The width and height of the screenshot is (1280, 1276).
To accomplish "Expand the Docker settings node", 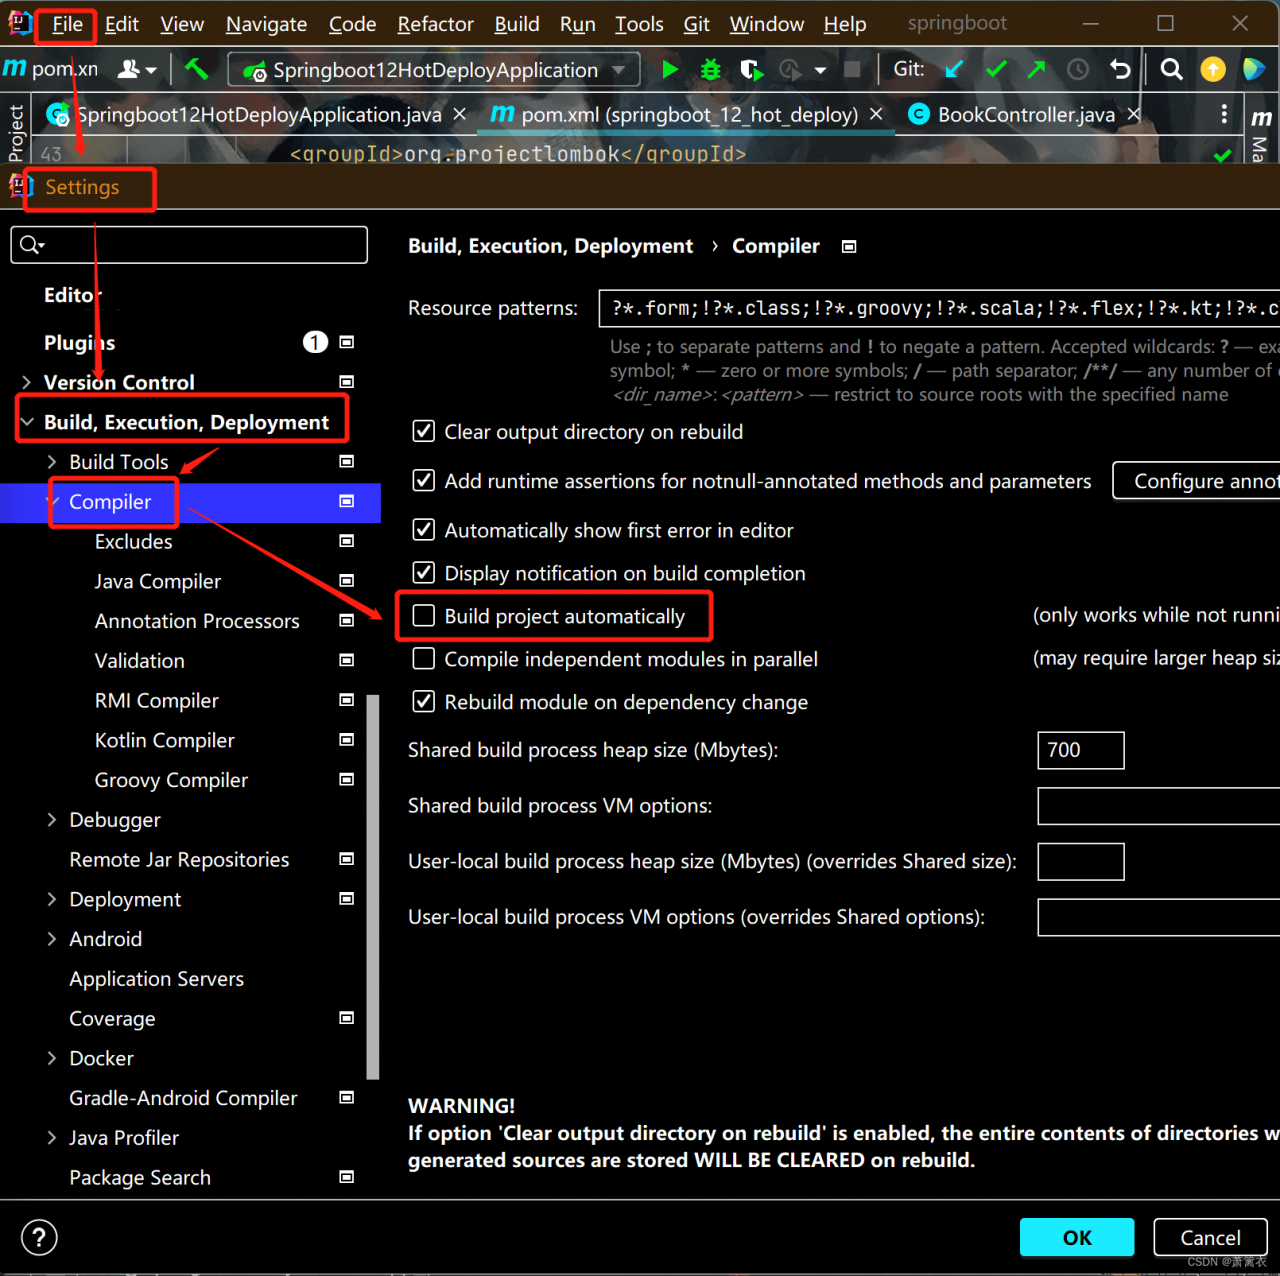I will [x=52, y=1058].
